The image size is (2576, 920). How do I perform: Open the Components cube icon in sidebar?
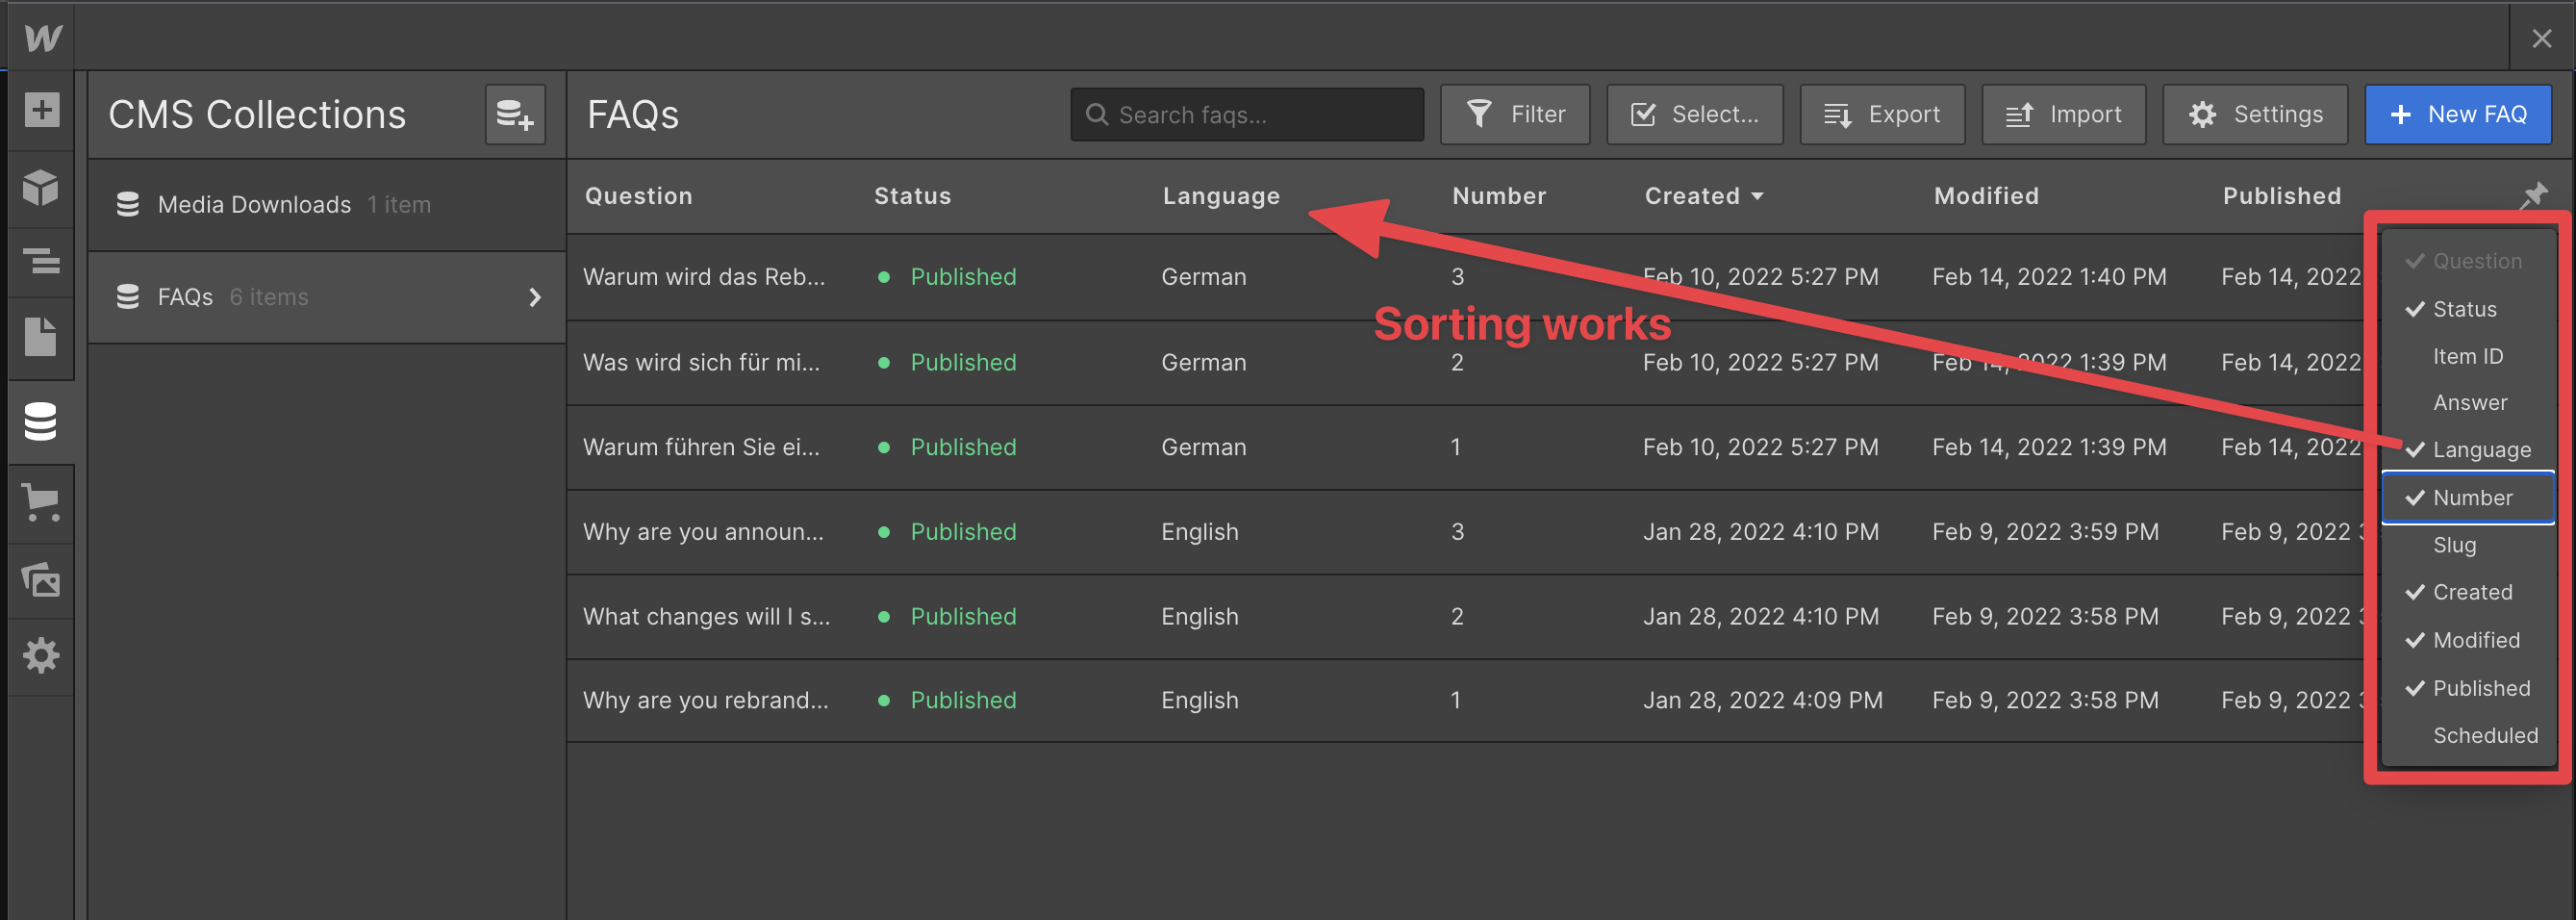pos(41,187)
